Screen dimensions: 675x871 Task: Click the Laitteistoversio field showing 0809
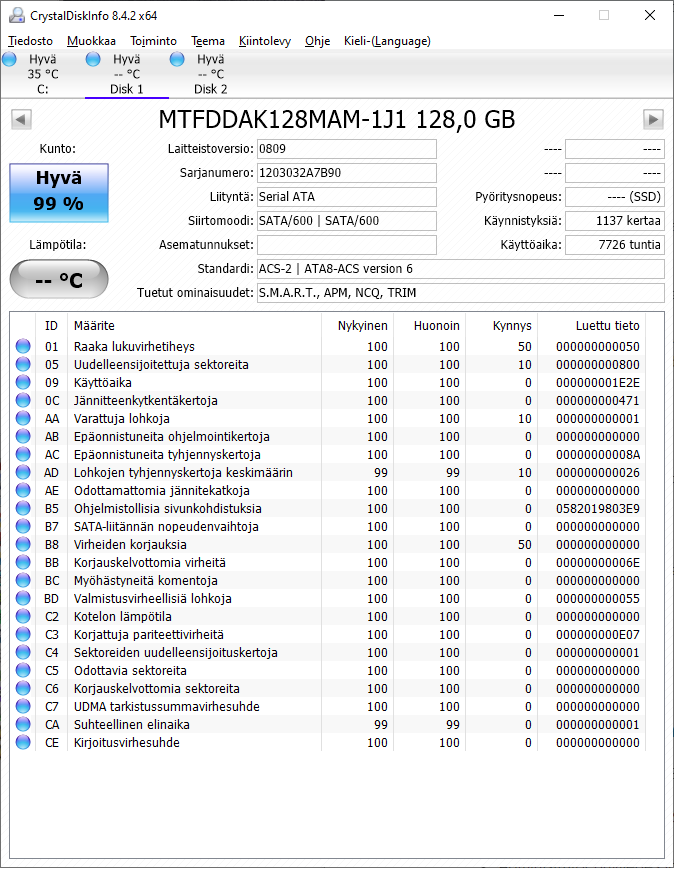click(347, 149)
